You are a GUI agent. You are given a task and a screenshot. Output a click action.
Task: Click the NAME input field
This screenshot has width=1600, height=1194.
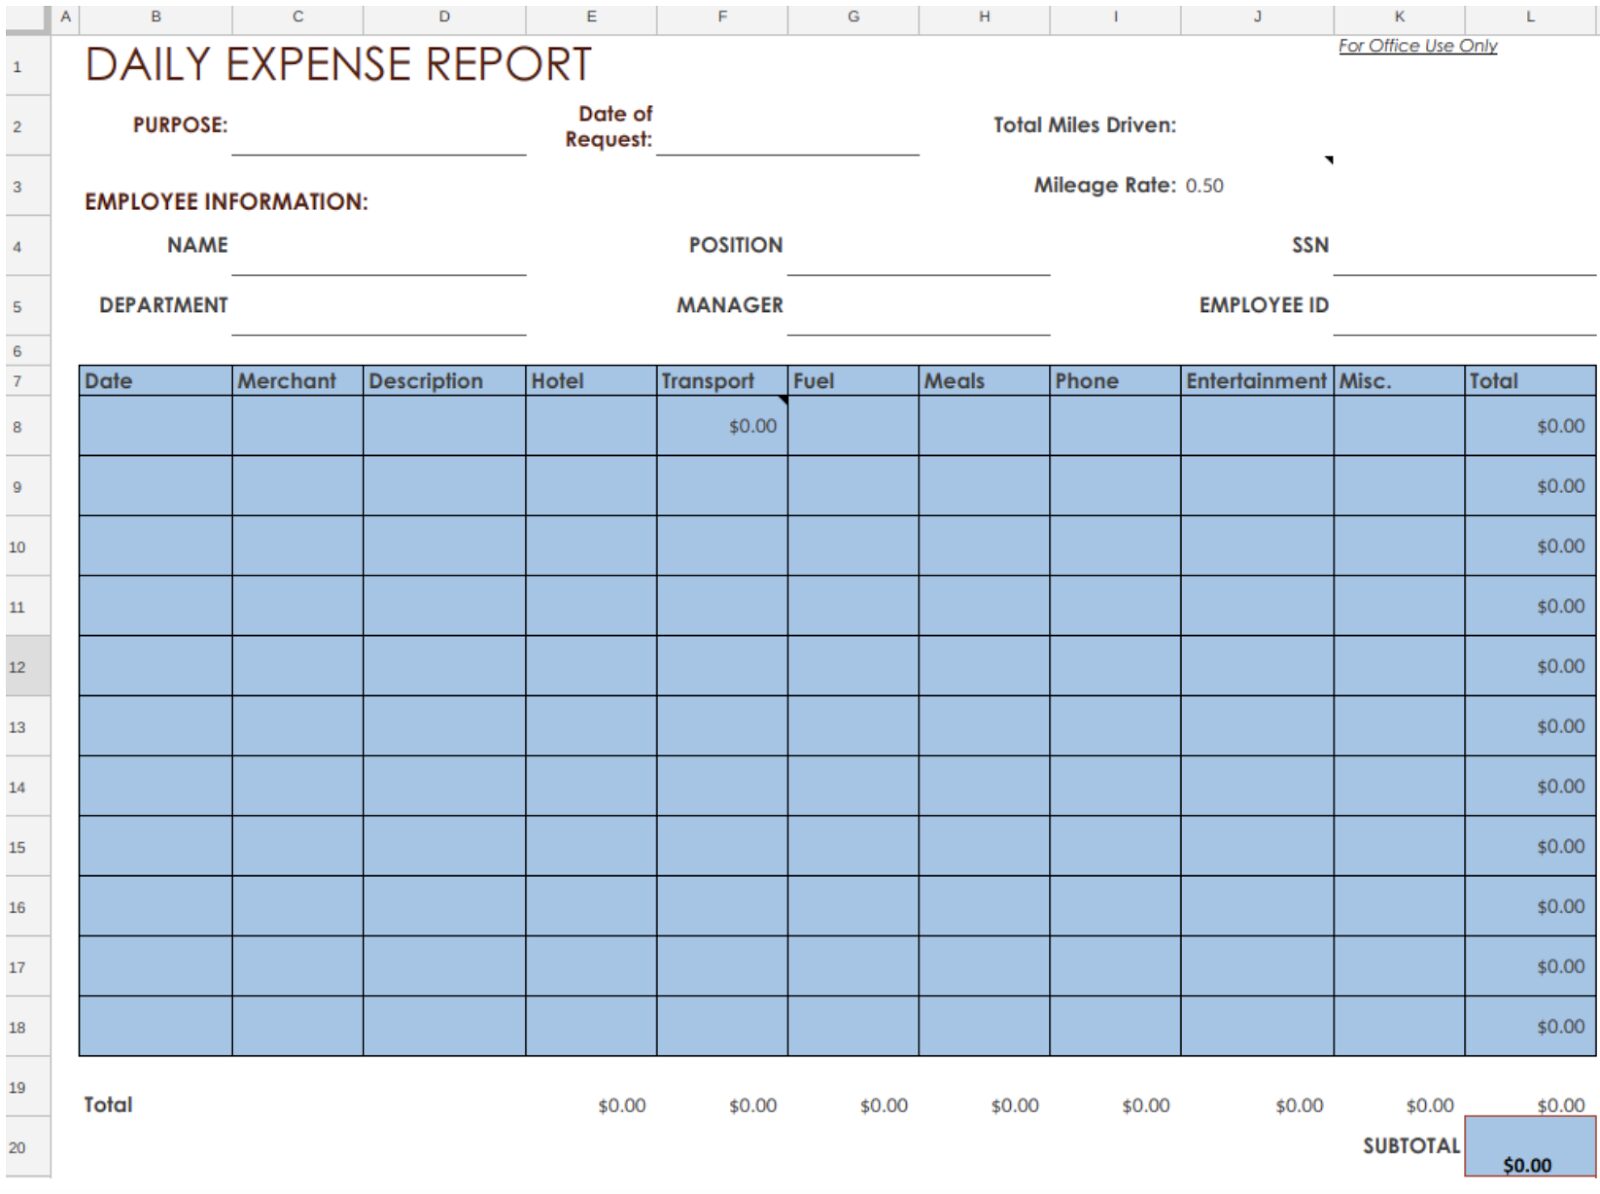coord(379,246)
